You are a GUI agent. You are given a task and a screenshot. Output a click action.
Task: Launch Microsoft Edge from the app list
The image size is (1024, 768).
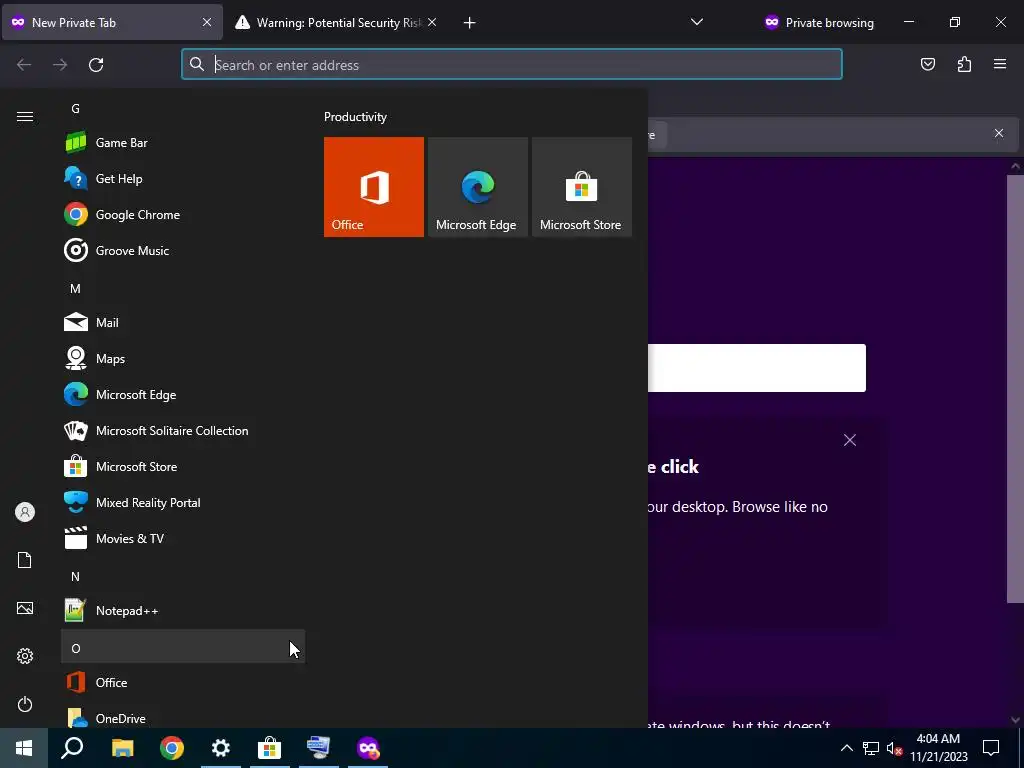click(183, 394)
